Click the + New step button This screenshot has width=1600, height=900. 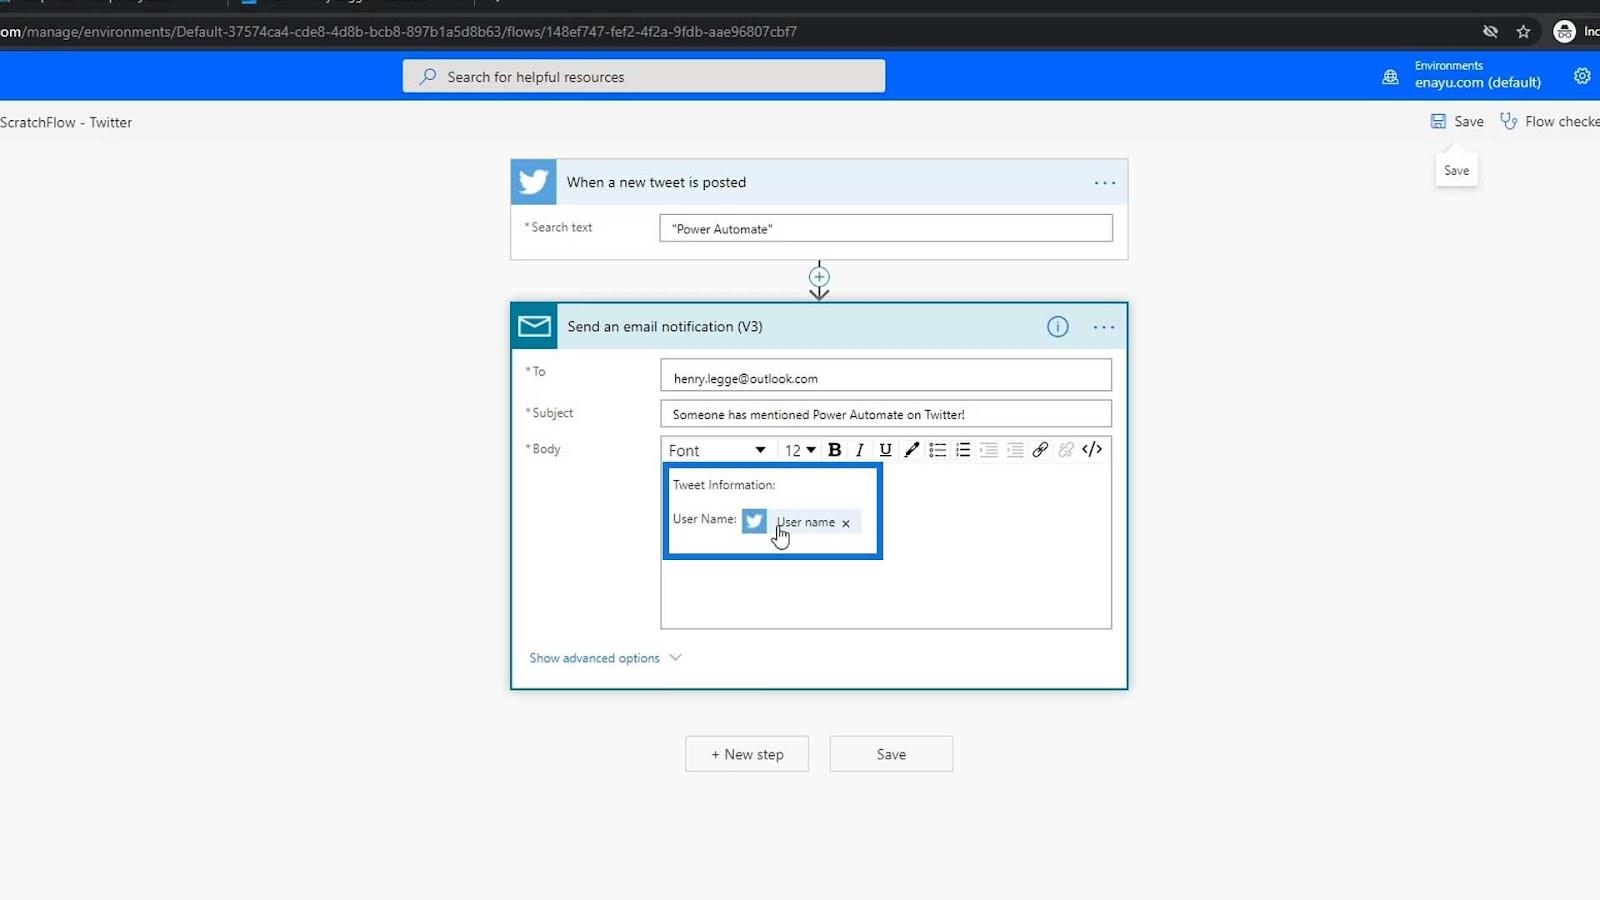(x=747, y=754)
